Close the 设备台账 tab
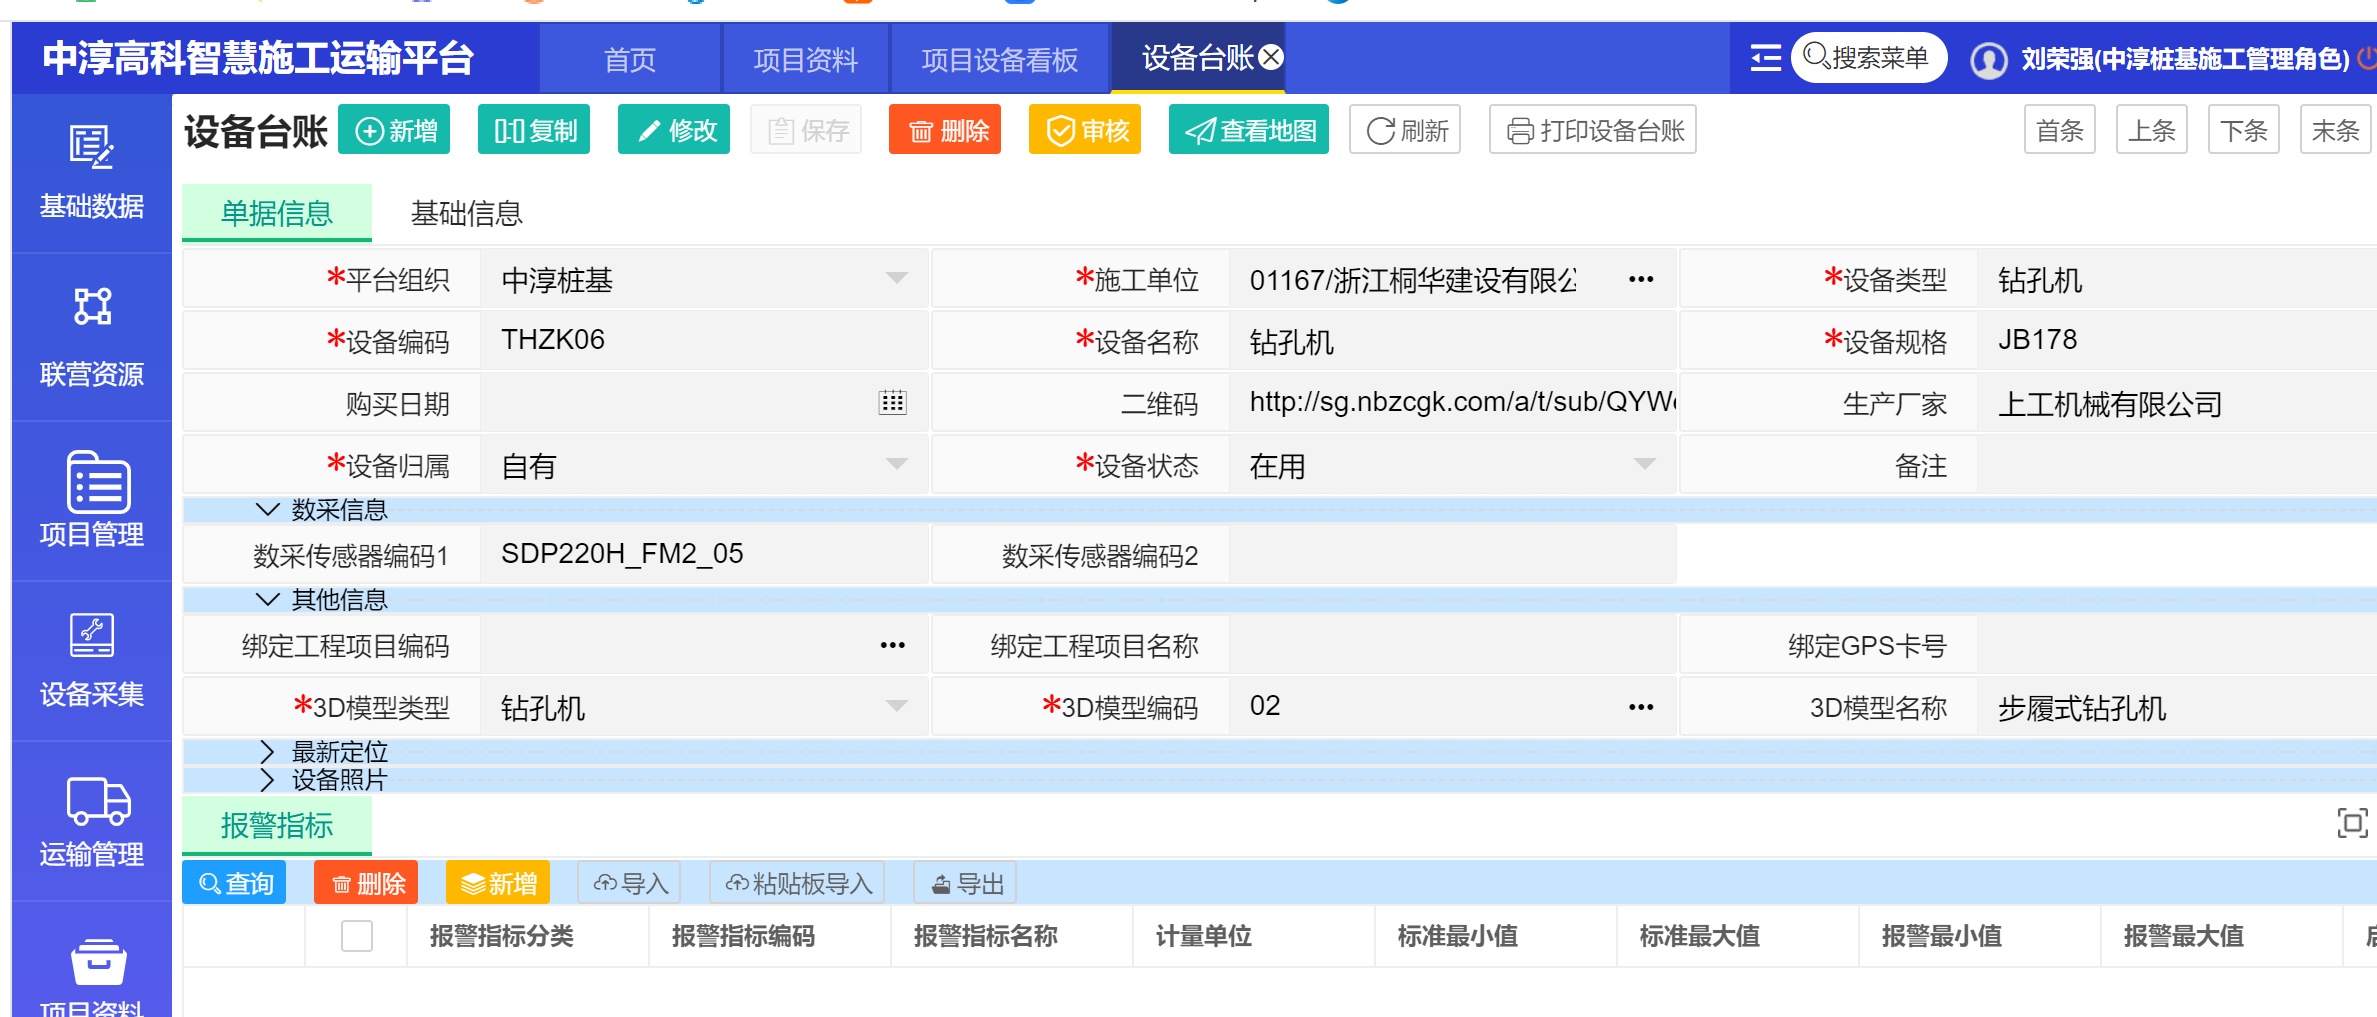The width and height of the screenshot is (2377, 1017). point(1271,58)
